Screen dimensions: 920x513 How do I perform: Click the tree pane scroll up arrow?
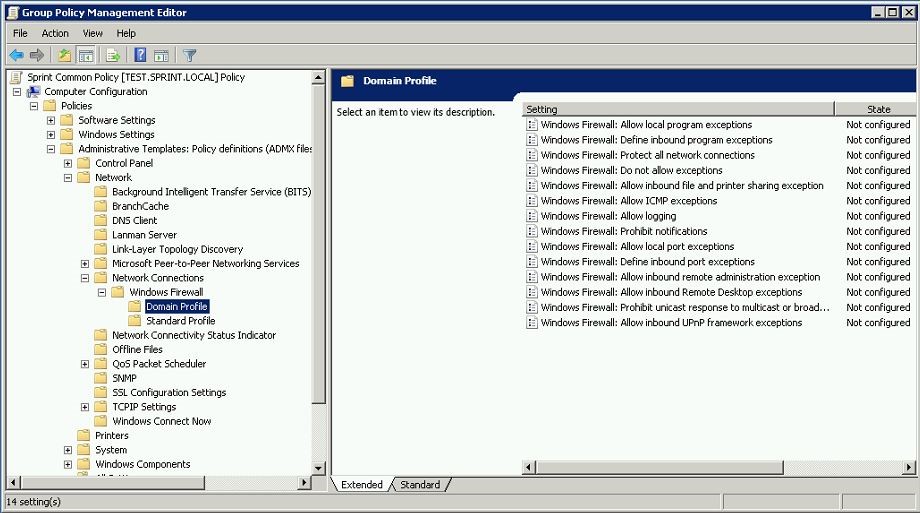[319, 77]
